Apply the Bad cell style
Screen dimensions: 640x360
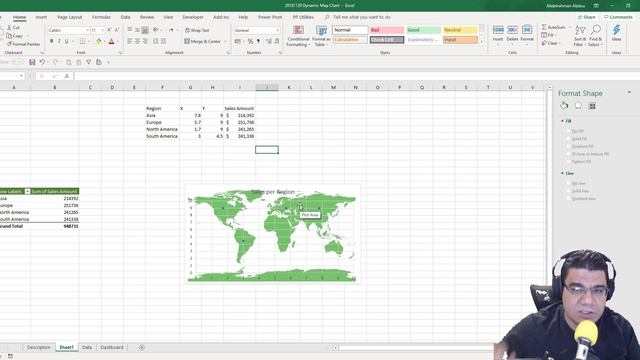point(387,30)
